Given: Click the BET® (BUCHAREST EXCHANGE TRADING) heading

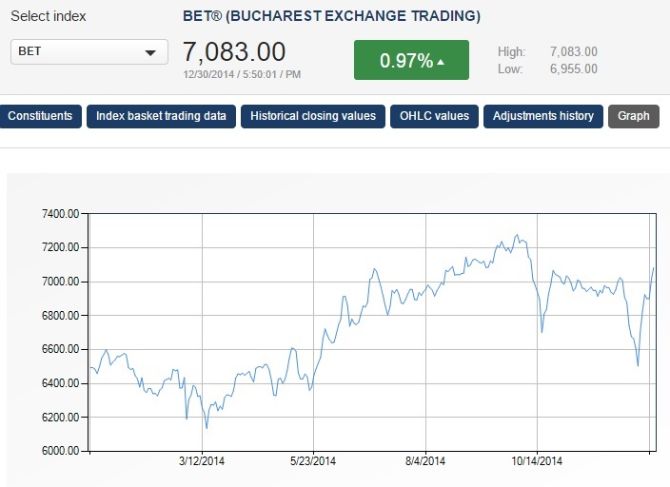Looking at the screenshot, I should (332, 16).
